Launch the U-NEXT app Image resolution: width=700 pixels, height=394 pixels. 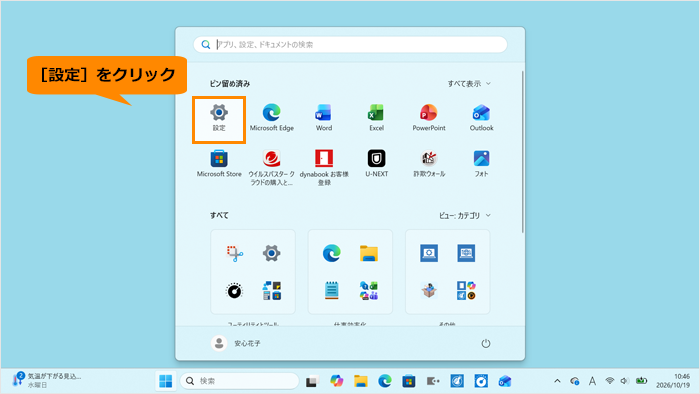[x=376, y=164]
